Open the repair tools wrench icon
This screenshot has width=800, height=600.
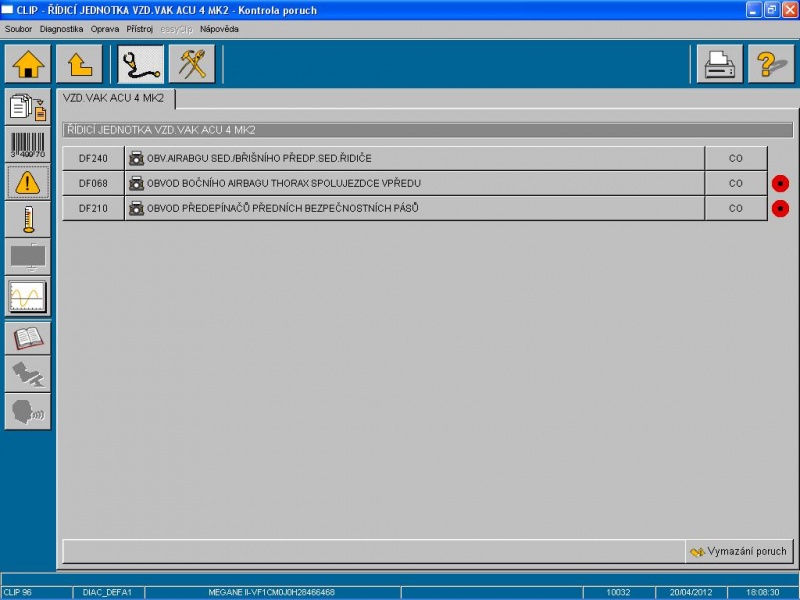tap(191, 64)
